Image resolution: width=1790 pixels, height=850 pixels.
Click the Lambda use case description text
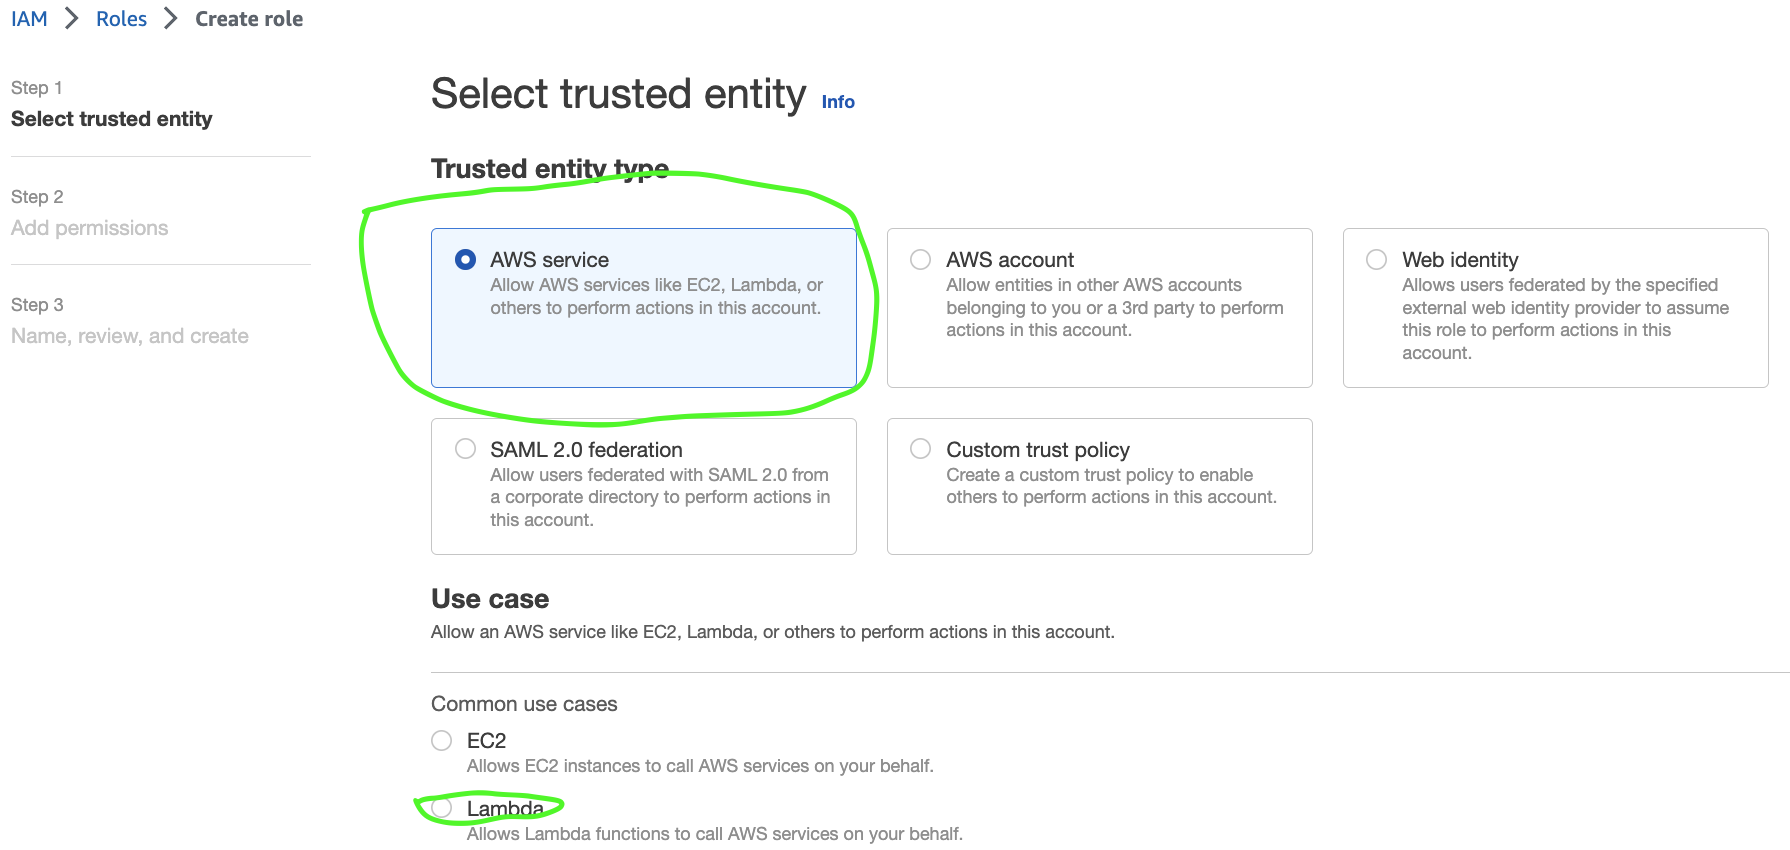[715, 834]
